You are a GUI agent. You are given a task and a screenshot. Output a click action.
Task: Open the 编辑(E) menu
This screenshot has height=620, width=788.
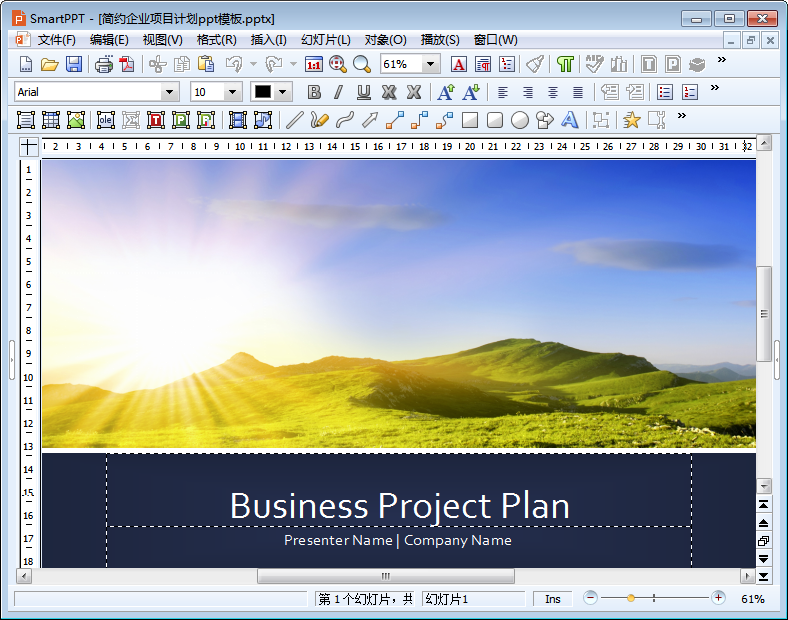click(109, 40)
